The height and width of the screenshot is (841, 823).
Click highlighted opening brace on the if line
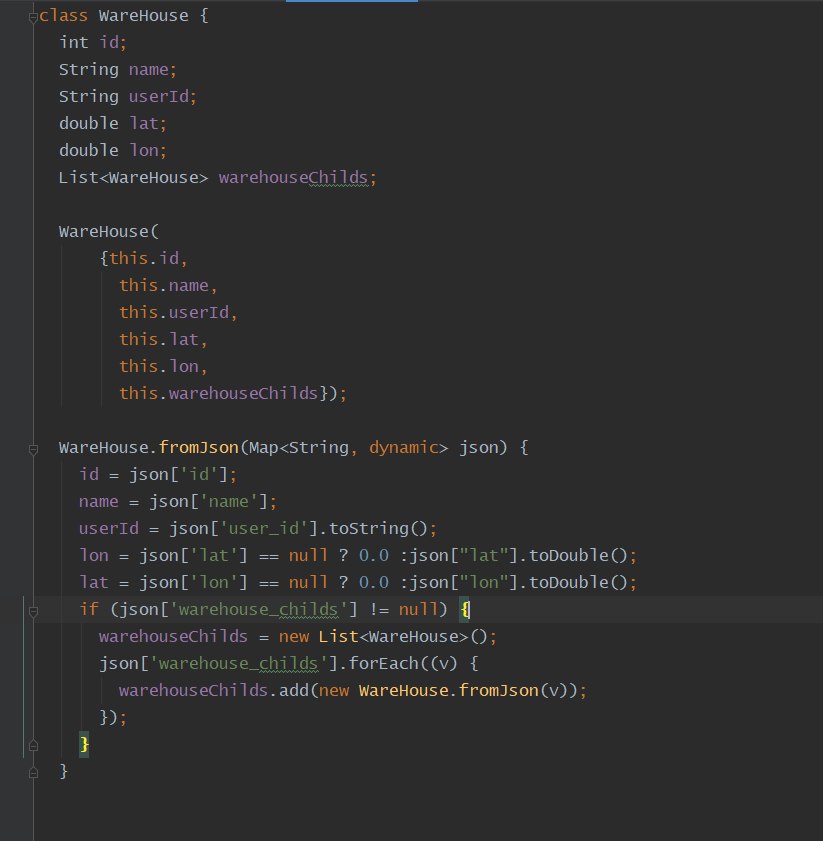point(464,609)
